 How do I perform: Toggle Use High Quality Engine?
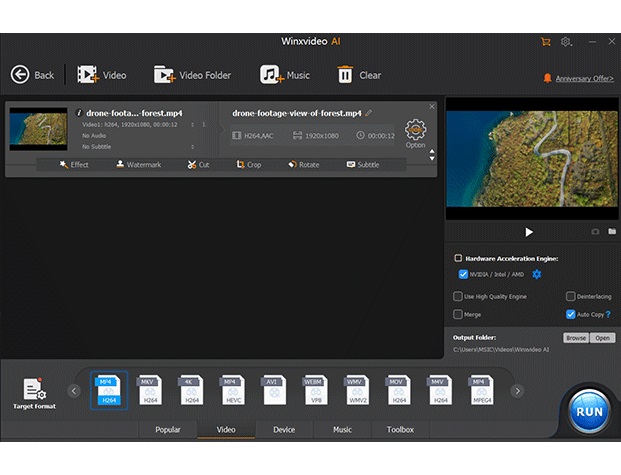[x=458, y=297]
